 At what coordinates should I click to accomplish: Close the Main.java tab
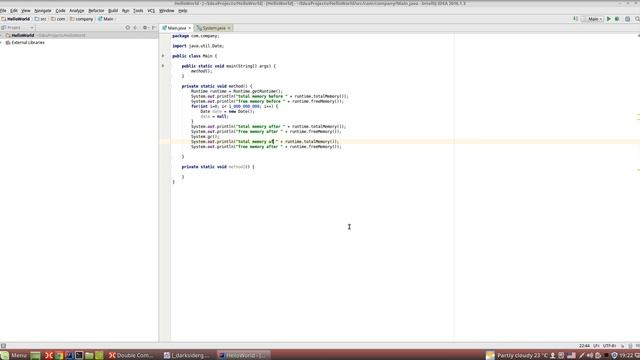click(x=189, y=28)
